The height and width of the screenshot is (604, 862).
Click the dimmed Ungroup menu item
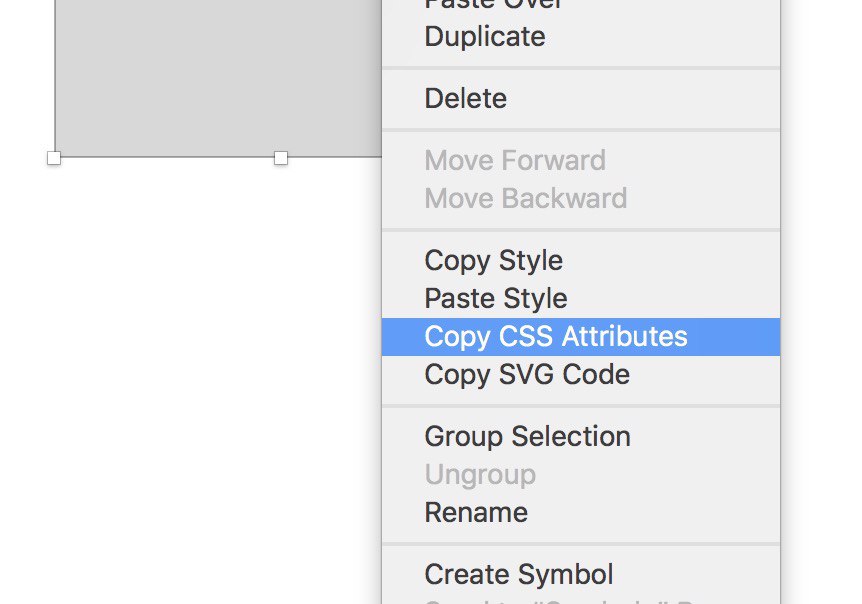[581, 475]
